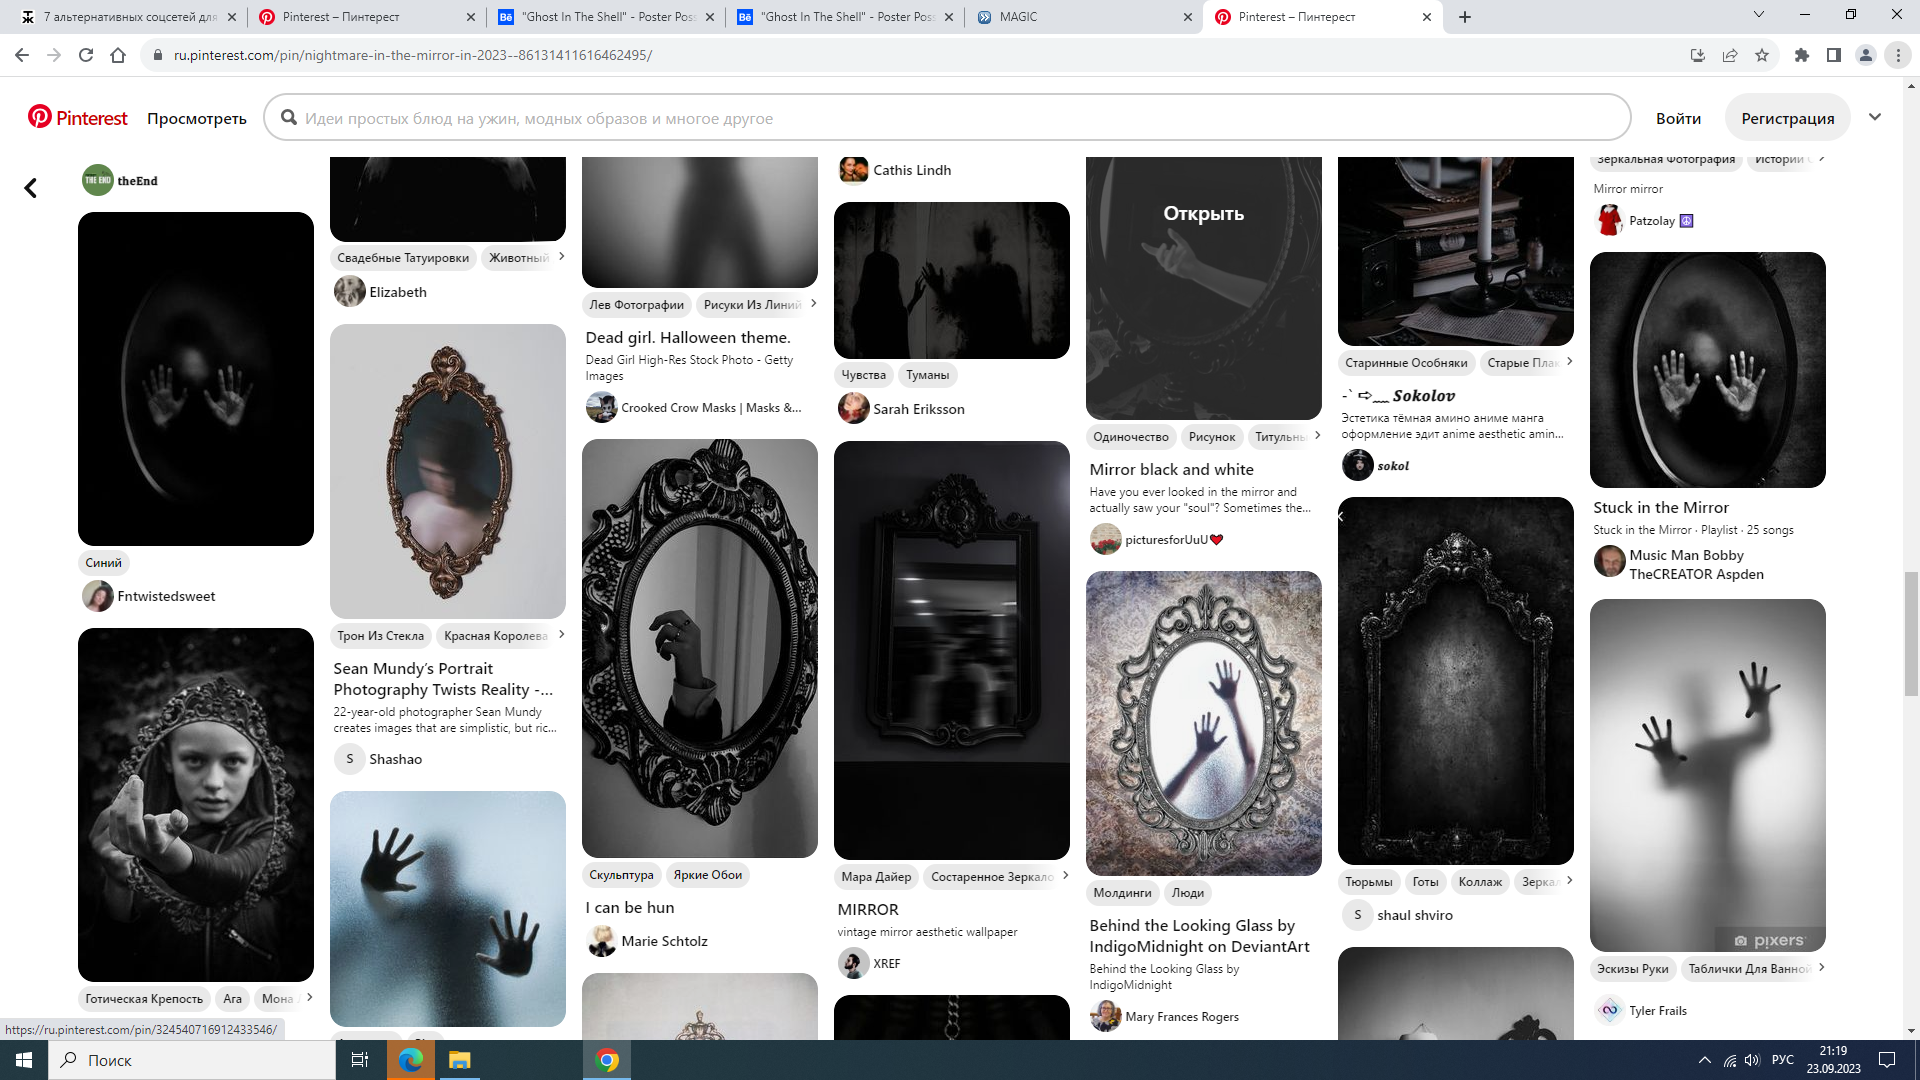The image size is (1920, 1080).
Task: Click the Войти login button
Action: click(x=1678, y=118)
